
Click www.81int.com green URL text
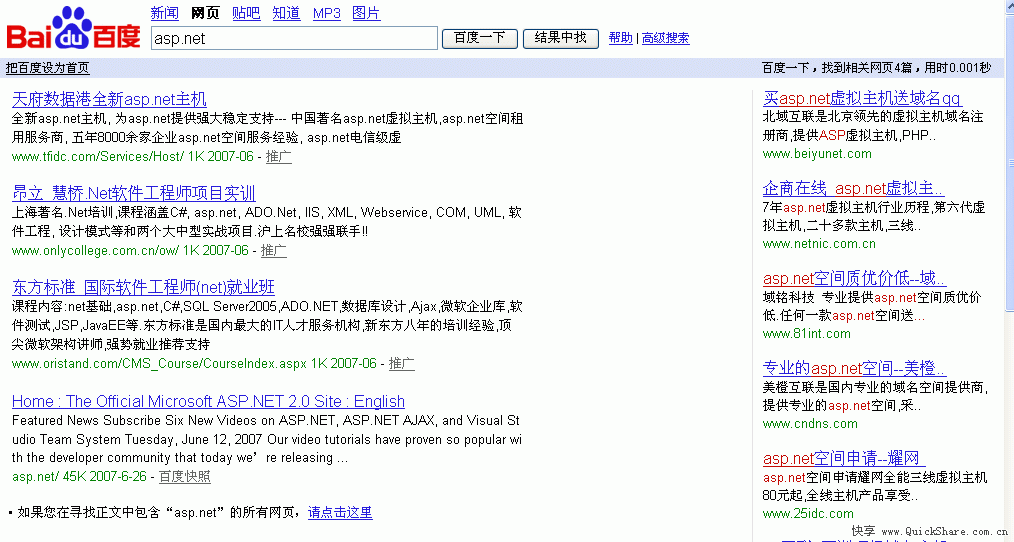806,334
